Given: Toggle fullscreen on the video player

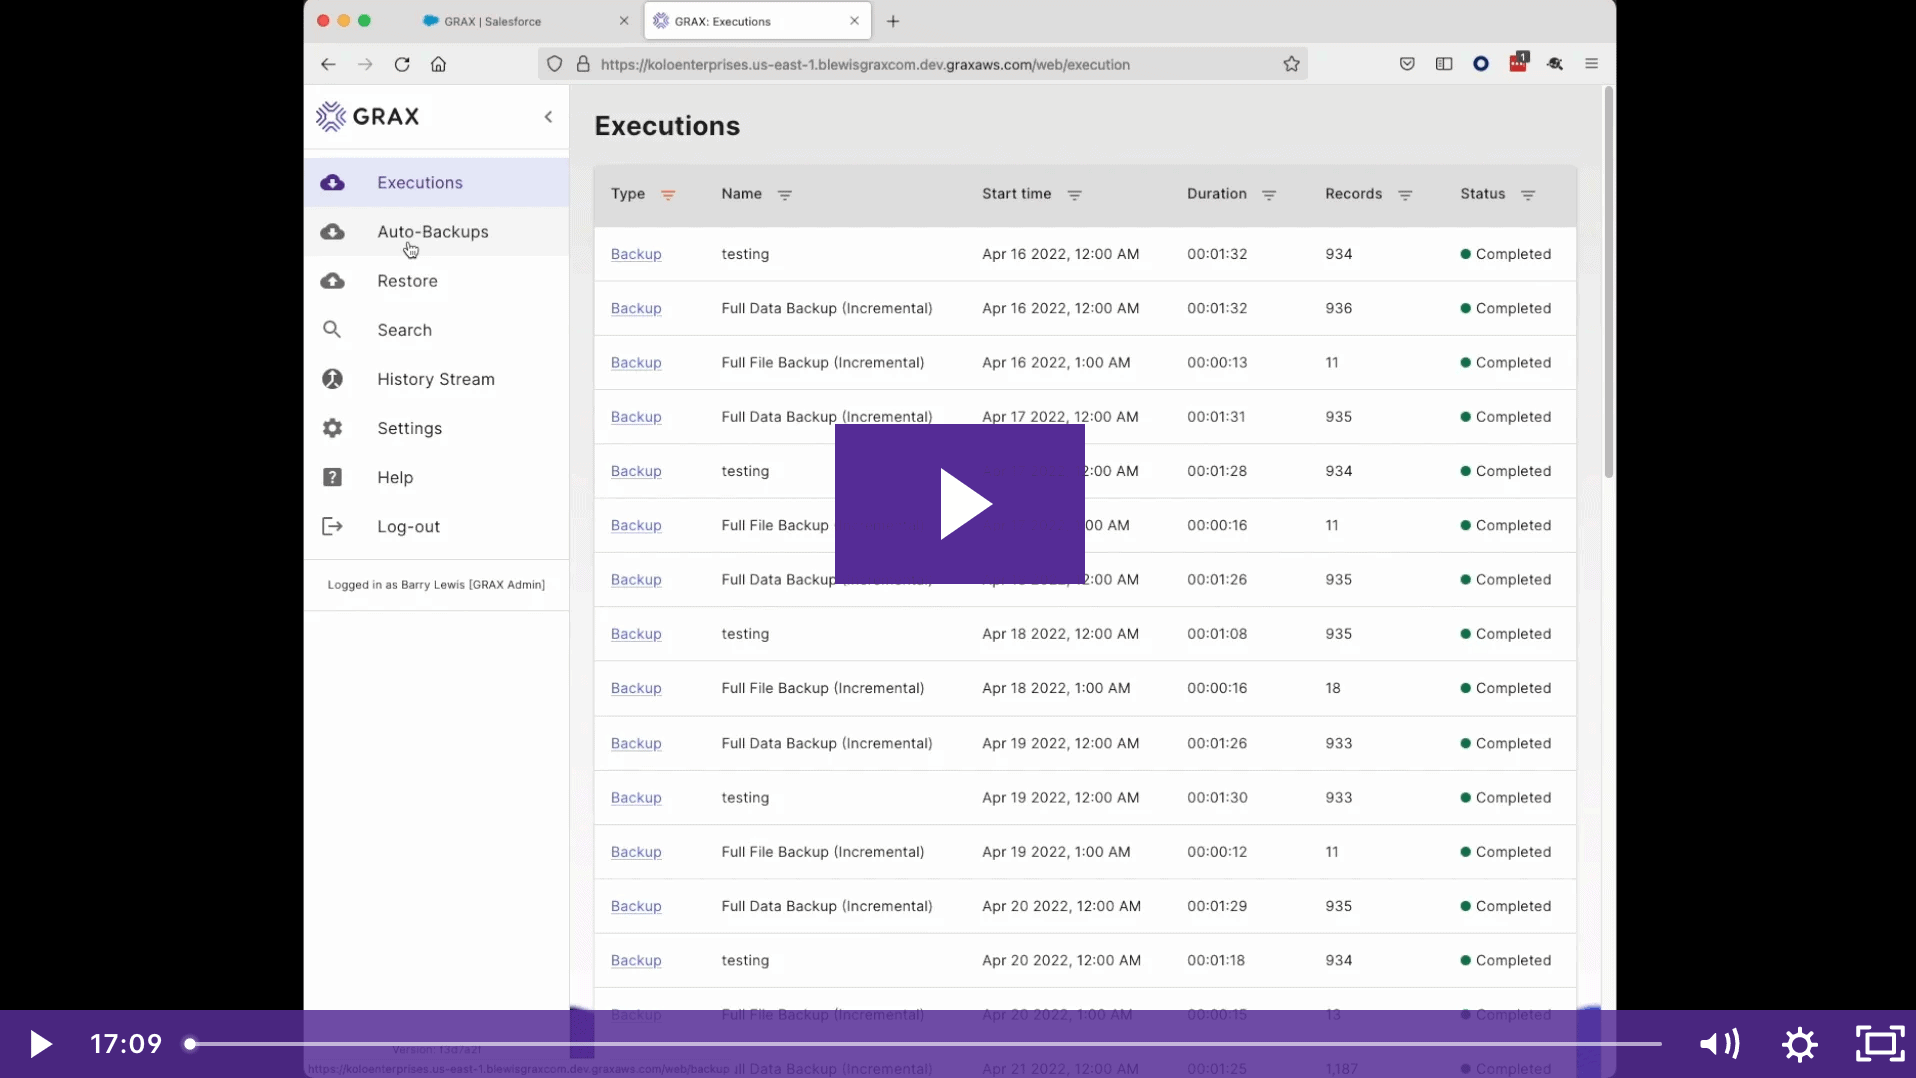Looking at the screenshot, I should [x=1878, y=1044].
